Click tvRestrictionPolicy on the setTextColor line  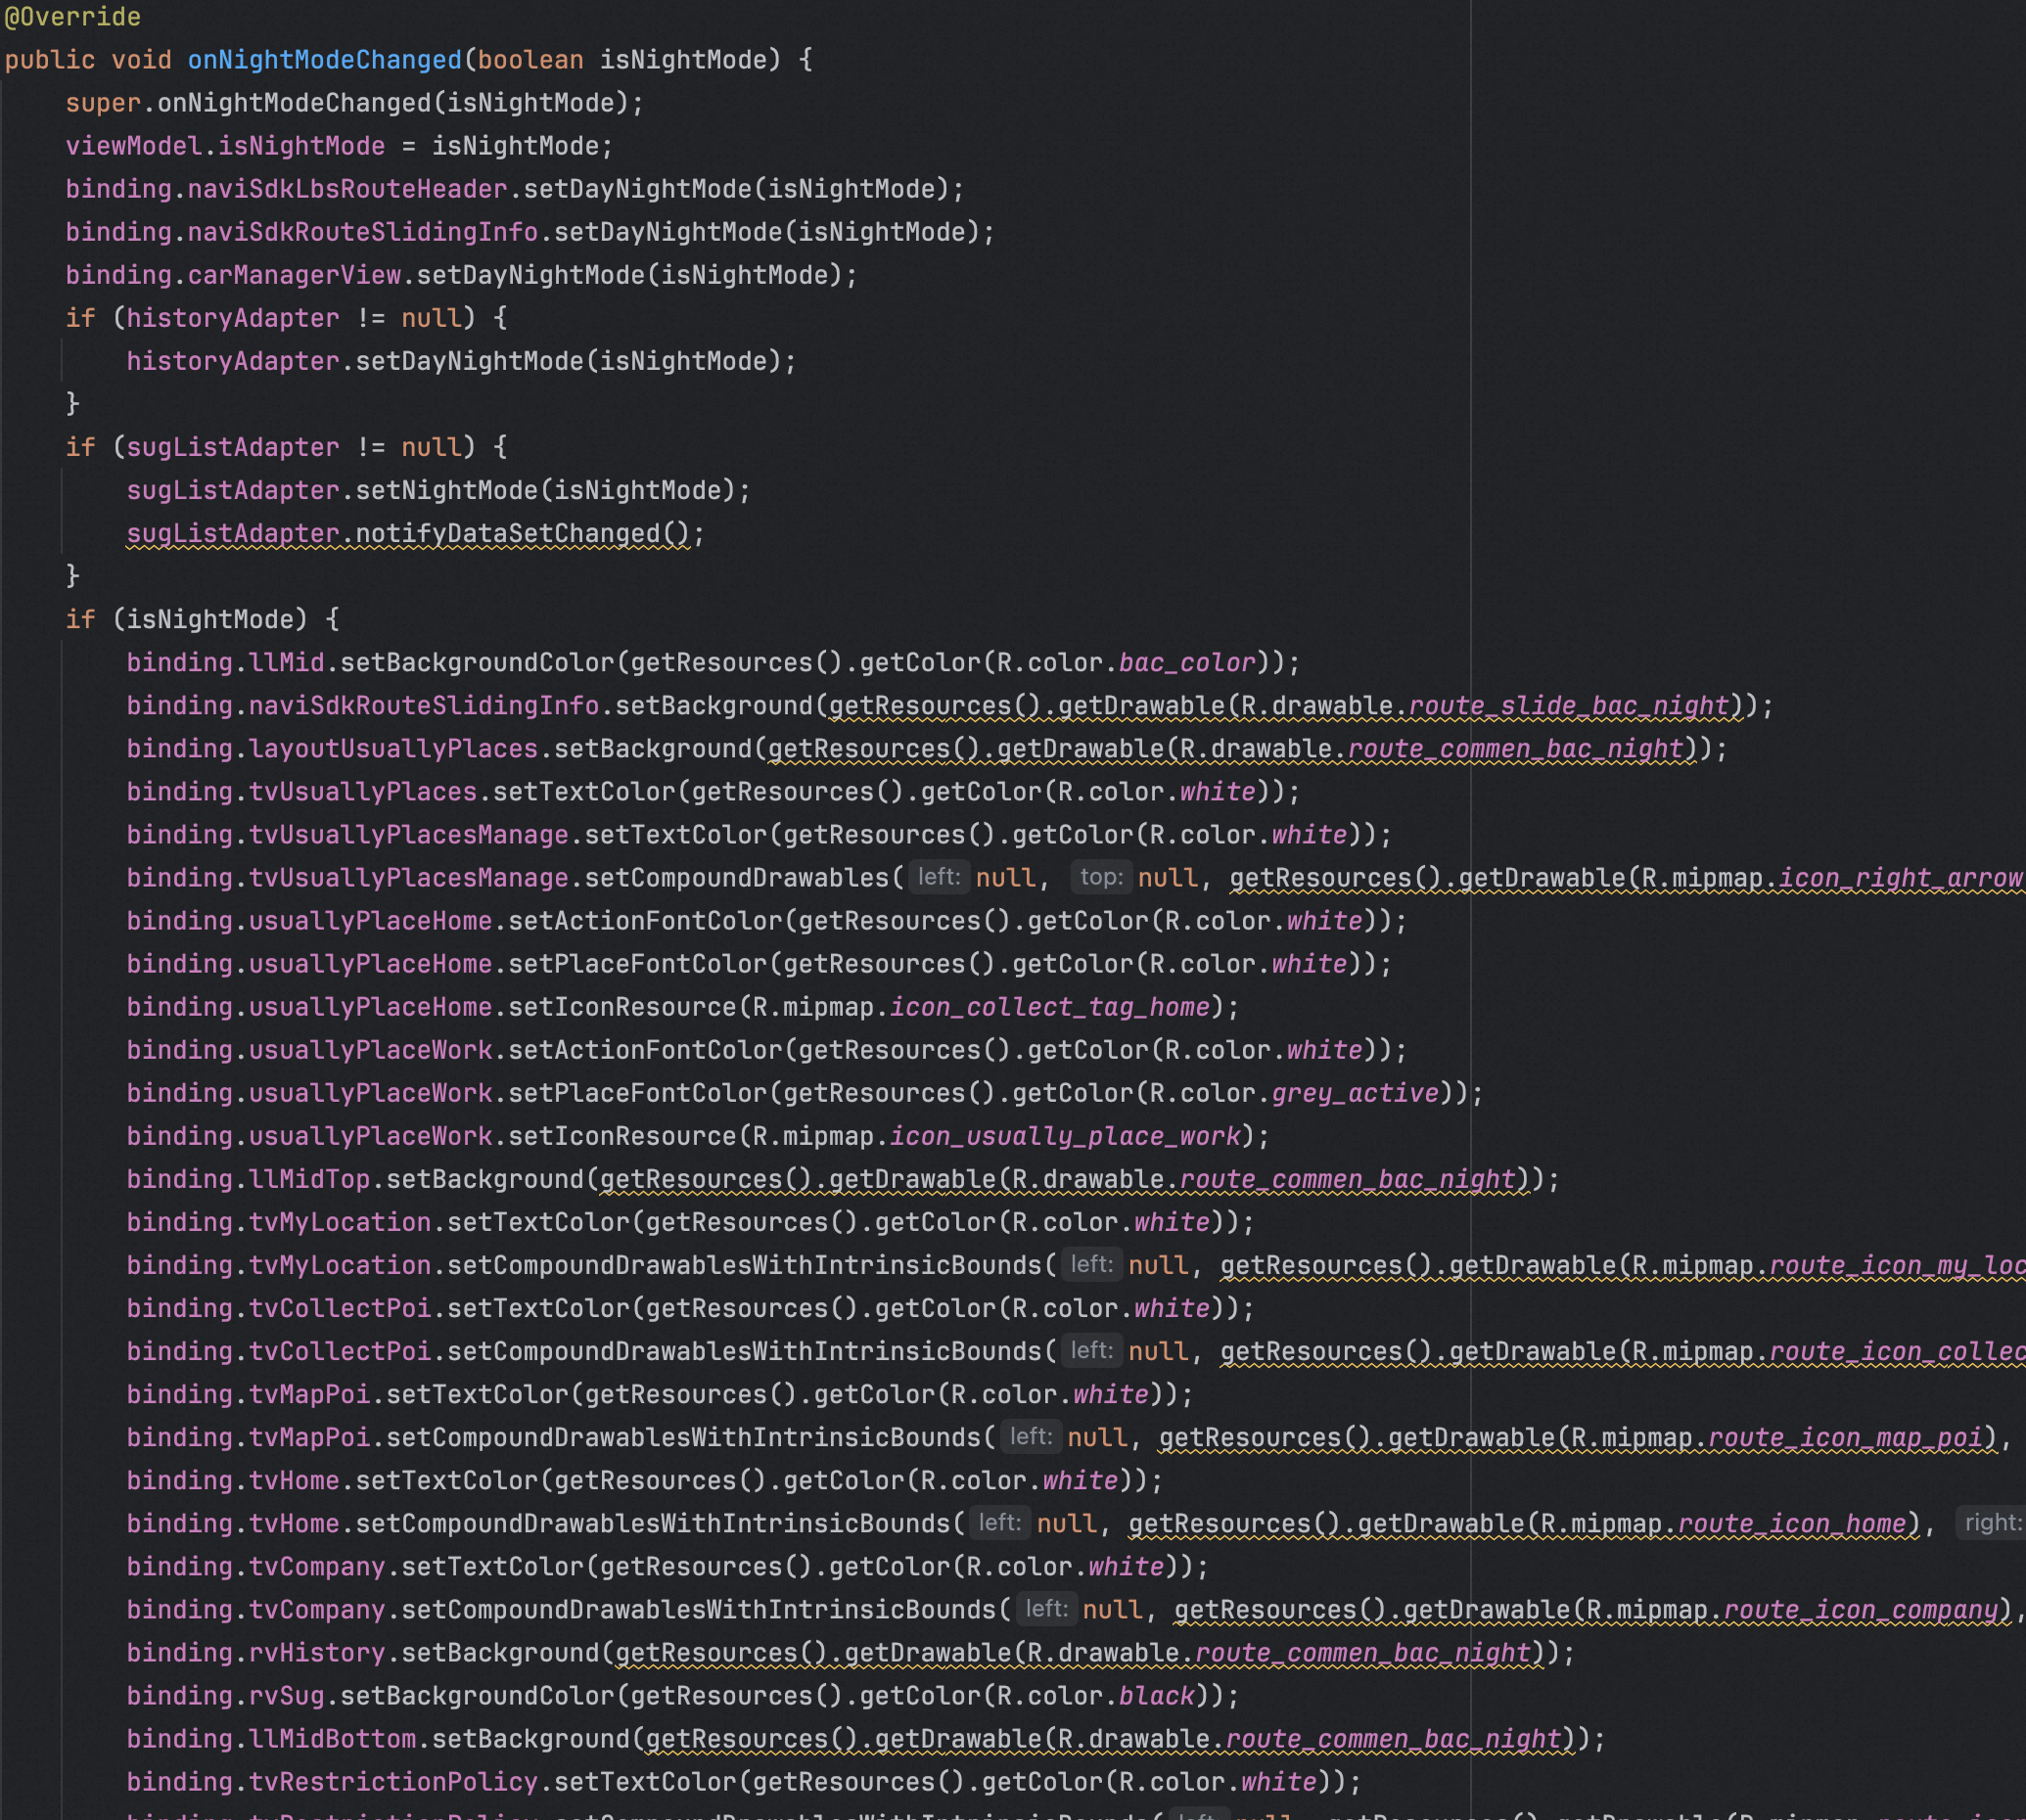(393, 1781)
